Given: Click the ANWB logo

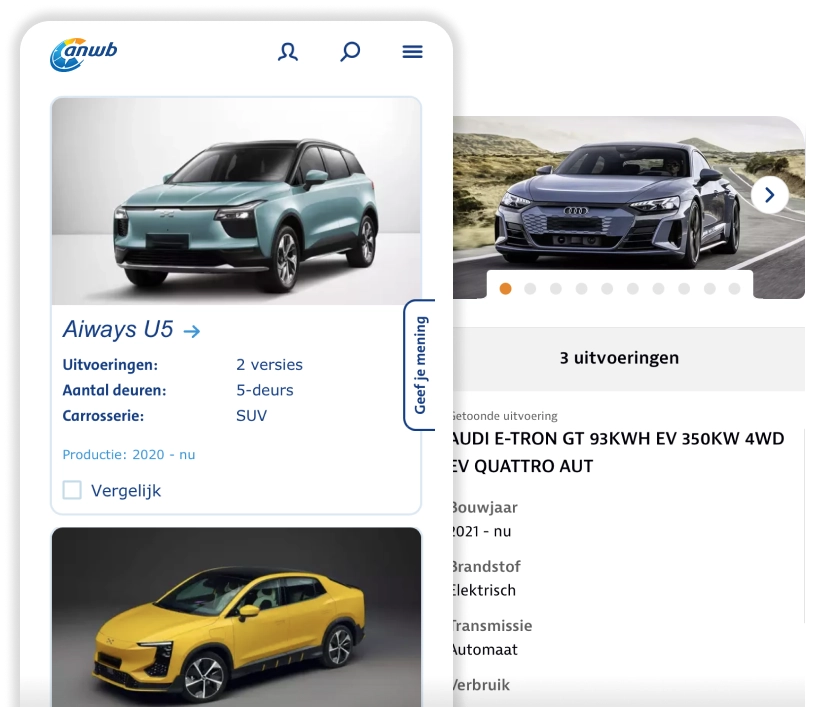Looking at the screenshot, I should tap(84, 54).
